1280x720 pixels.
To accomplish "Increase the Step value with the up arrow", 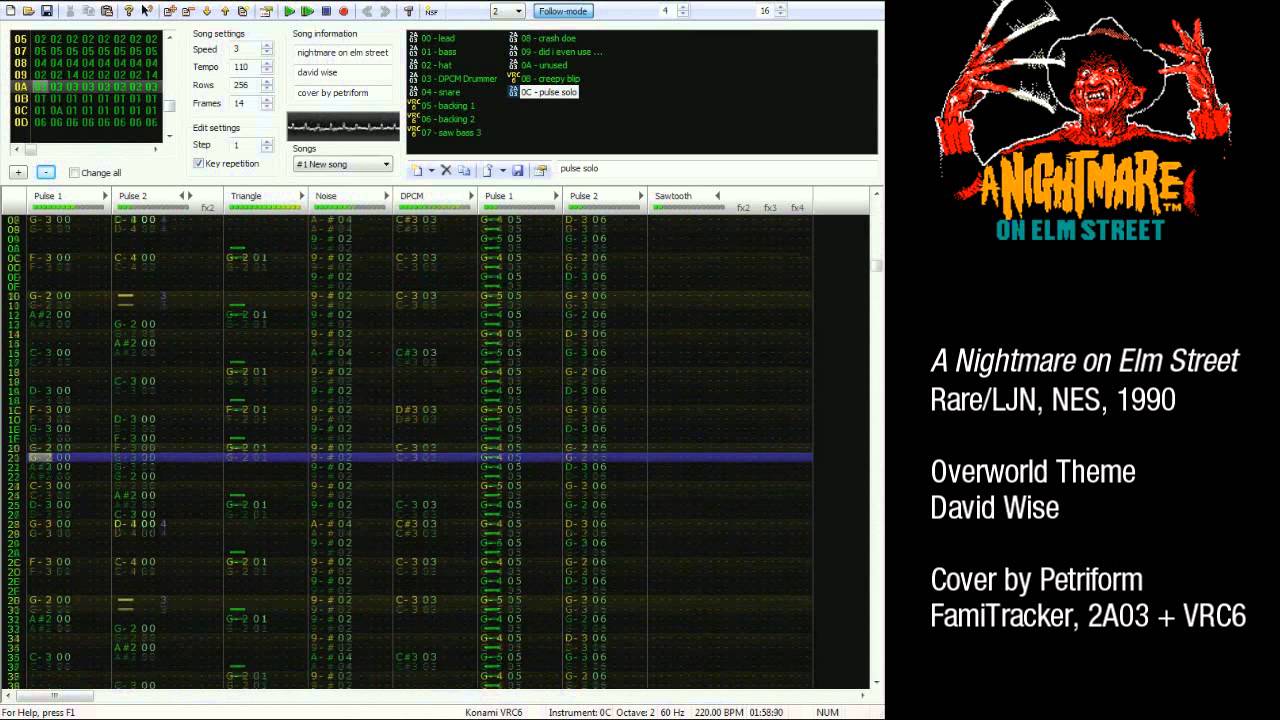I will (x=267, y=142).
